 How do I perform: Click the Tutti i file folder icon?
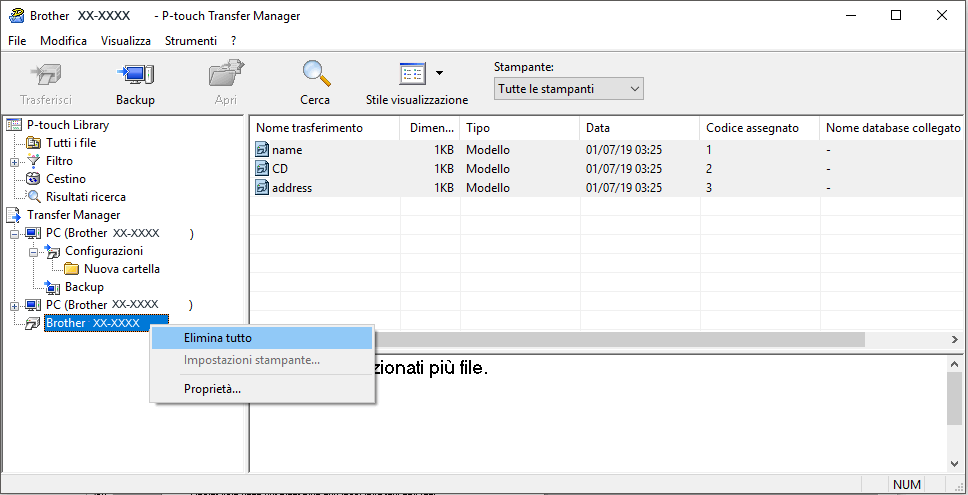coord(33,143)
